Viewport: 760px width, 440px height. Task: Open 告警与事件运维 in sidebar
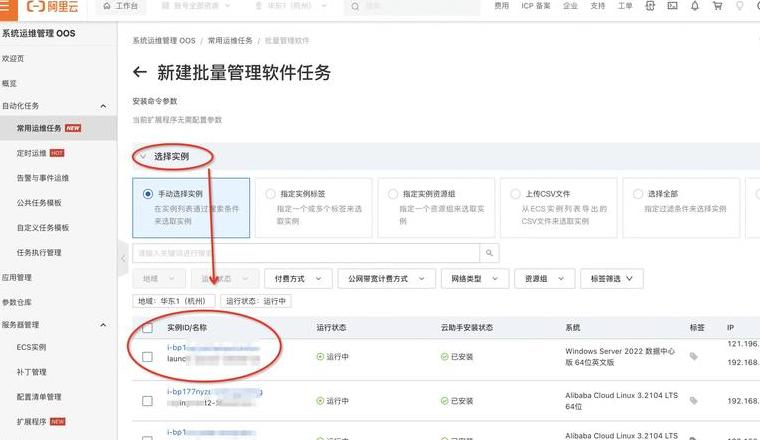pos(43,178)
